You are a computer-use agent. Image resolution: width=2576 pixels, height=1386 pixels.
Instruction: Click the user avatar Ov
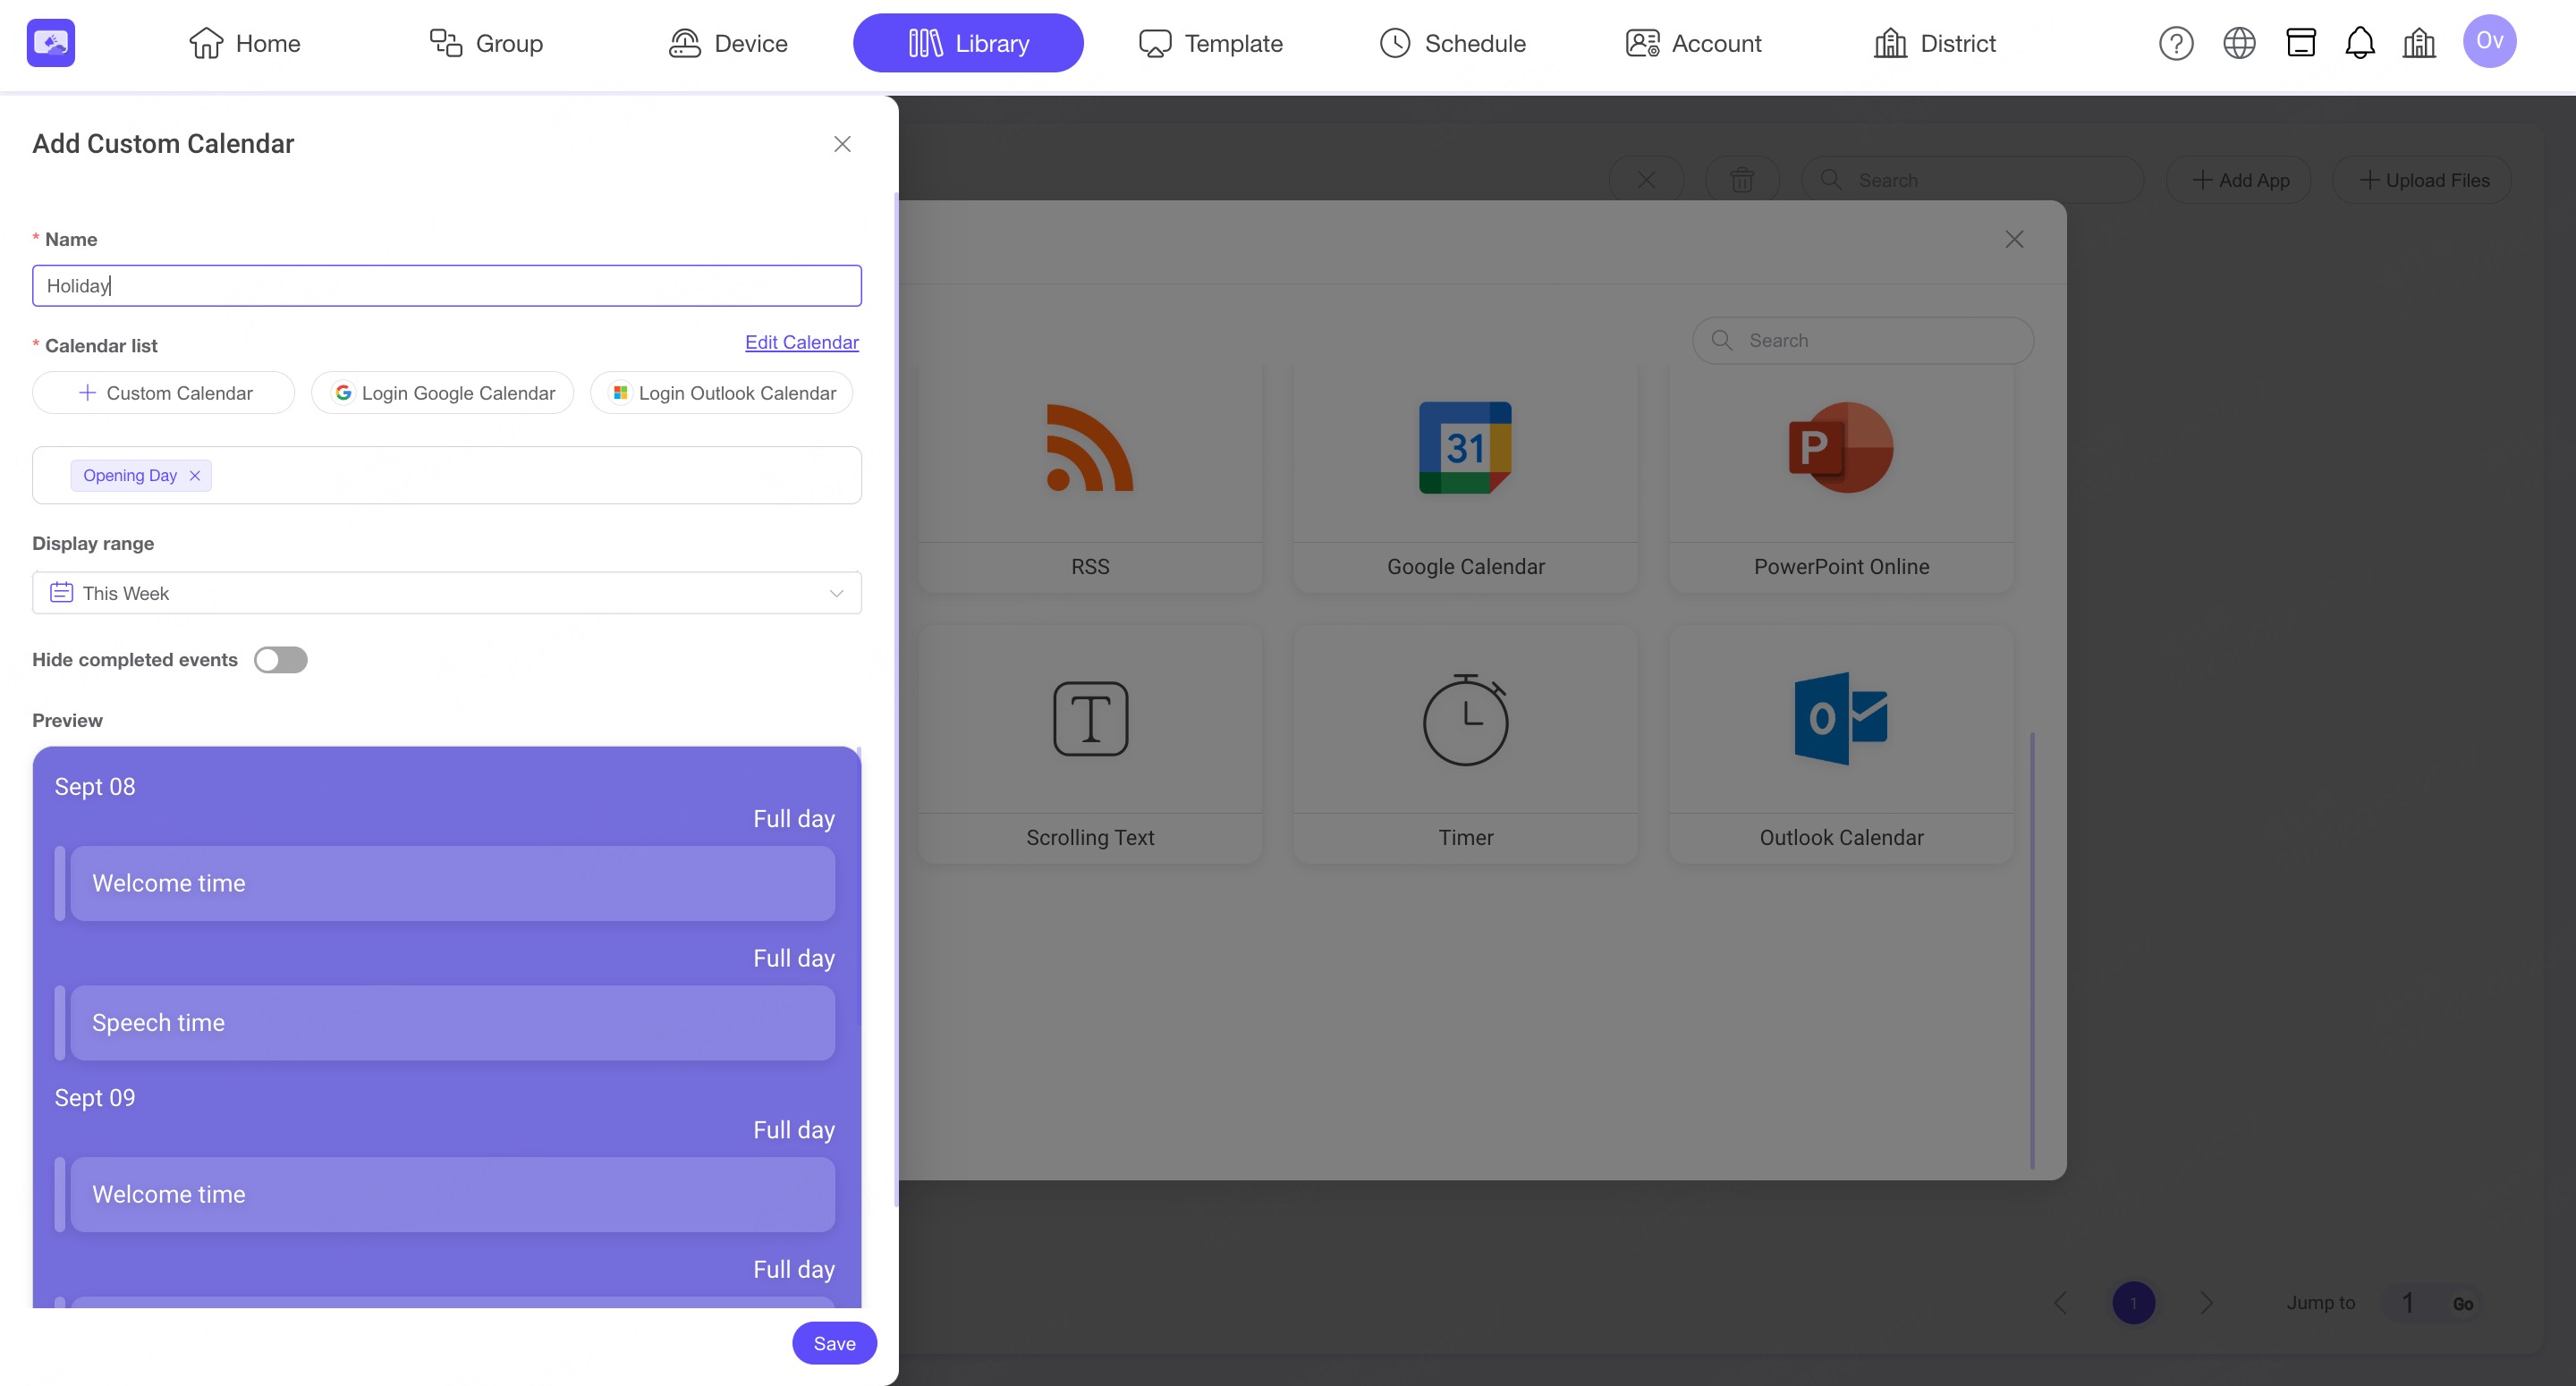tap(2488, 41)
